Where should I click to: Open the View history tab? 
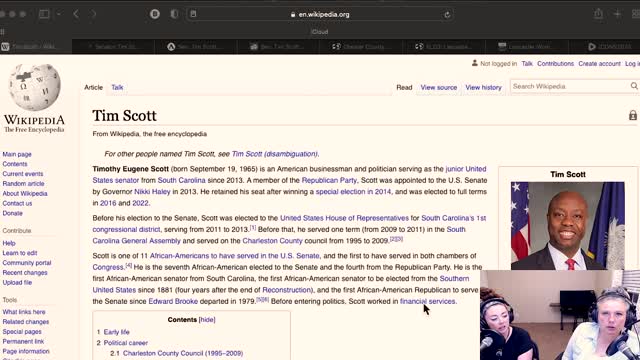point(483,87)
